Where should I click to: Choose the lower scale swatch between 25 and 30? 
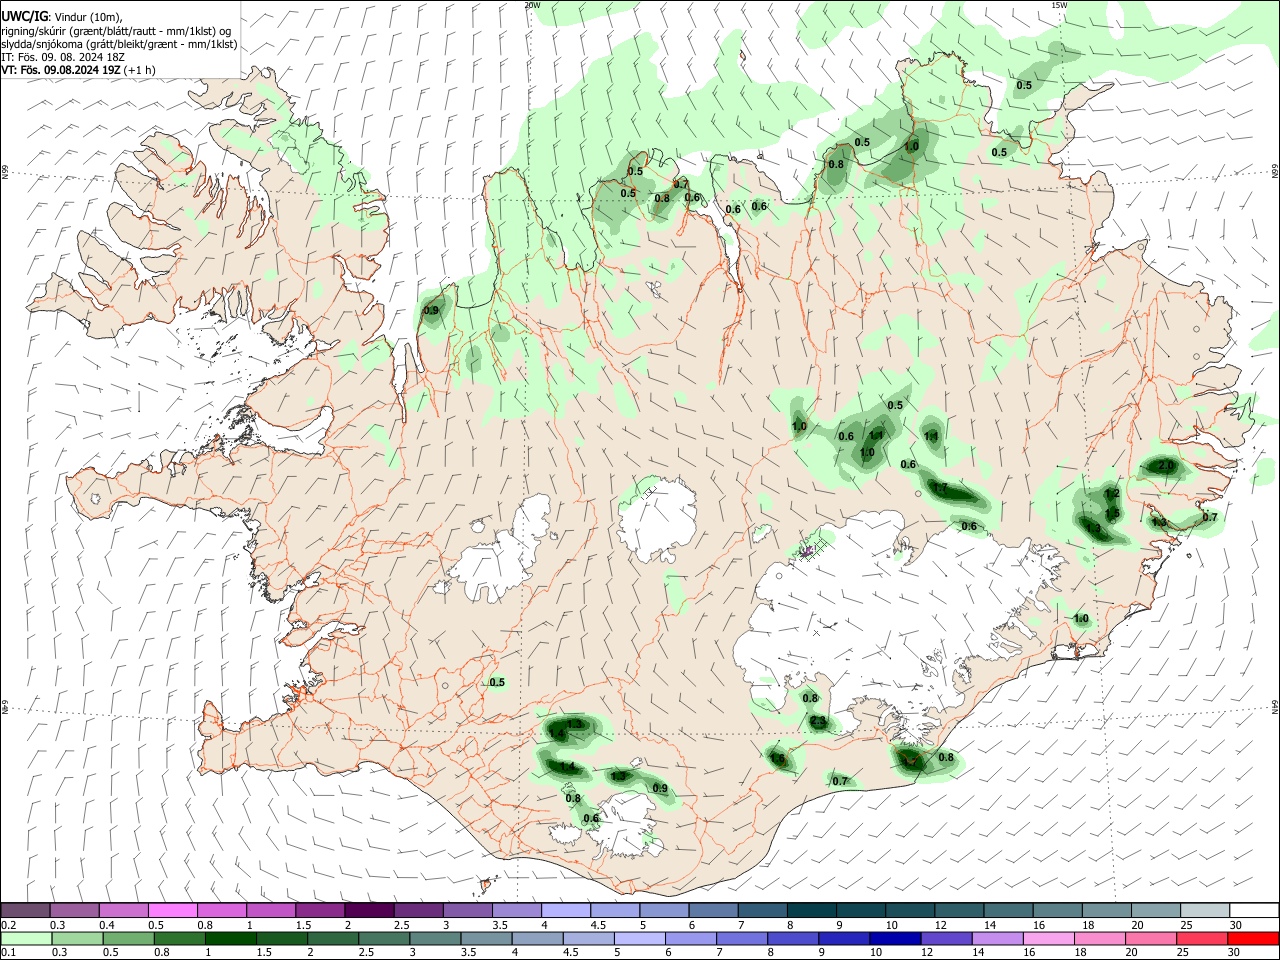tap(1202, 939)
